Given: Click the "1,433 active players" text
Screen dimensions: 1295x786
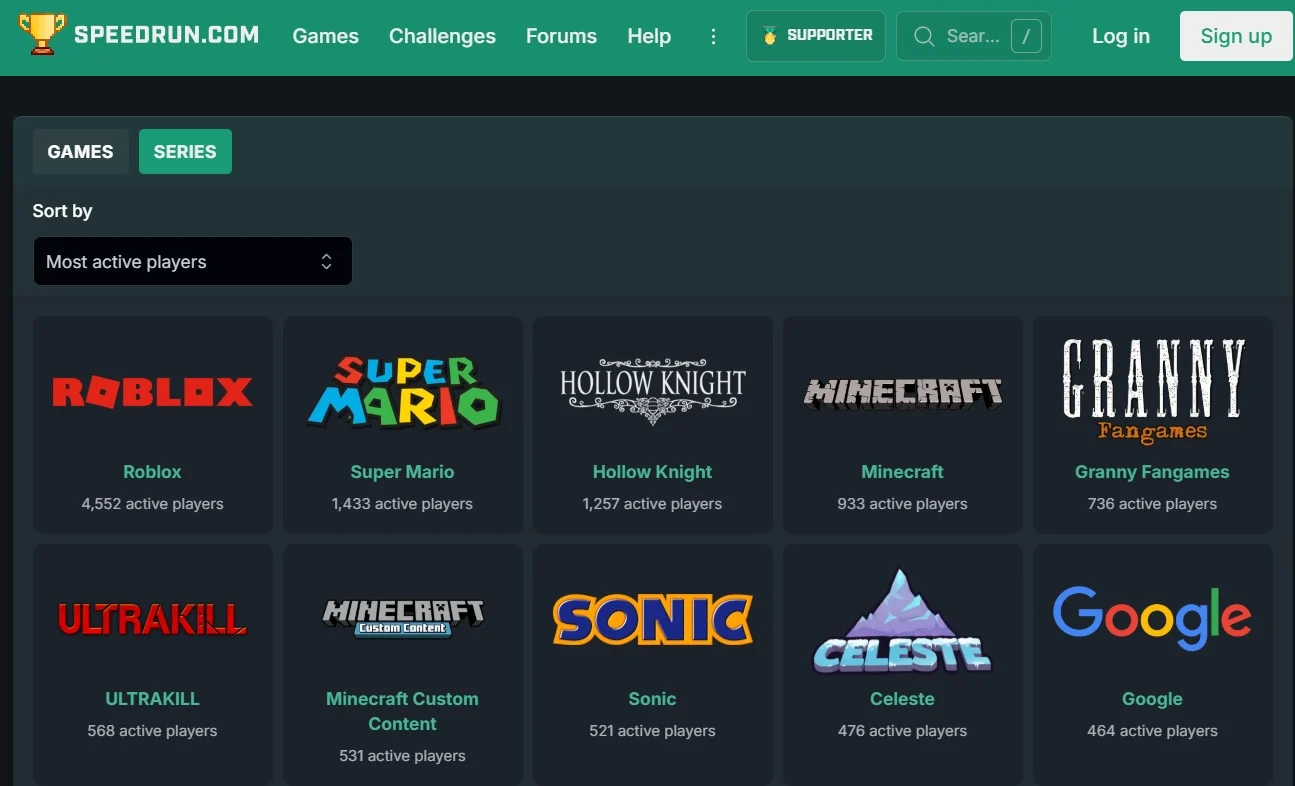Looking at the screenshot, I should (x=402, y=504).
